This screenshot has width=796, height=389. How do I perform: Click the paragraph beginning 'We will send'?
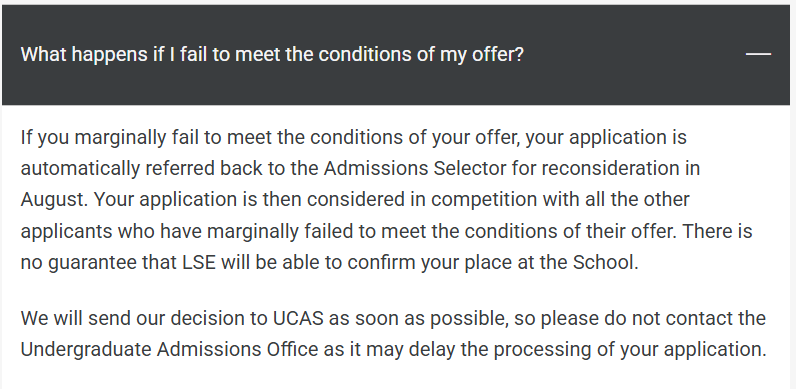(393, 334)
